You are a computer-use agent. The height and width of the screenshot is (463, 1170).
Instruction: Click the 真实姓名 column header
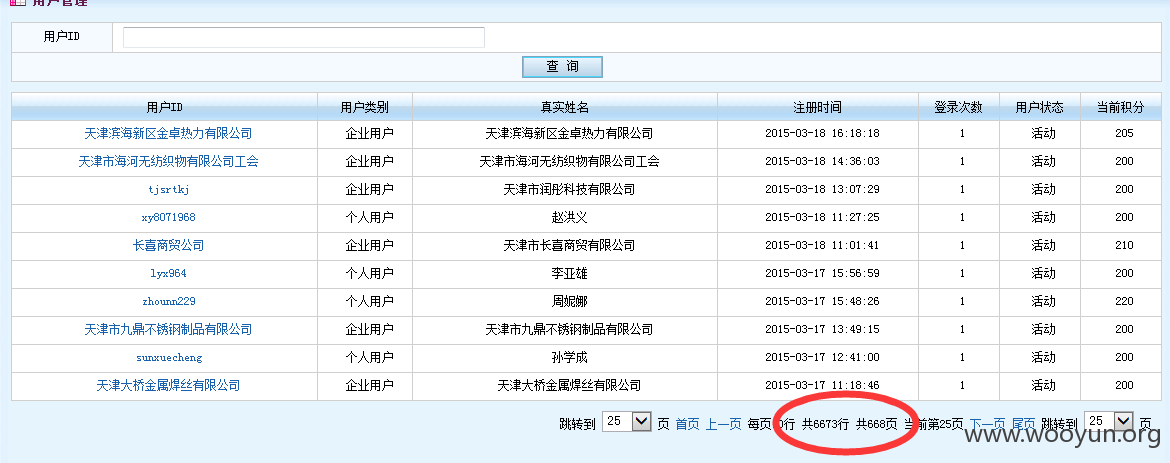click(565, 108)
